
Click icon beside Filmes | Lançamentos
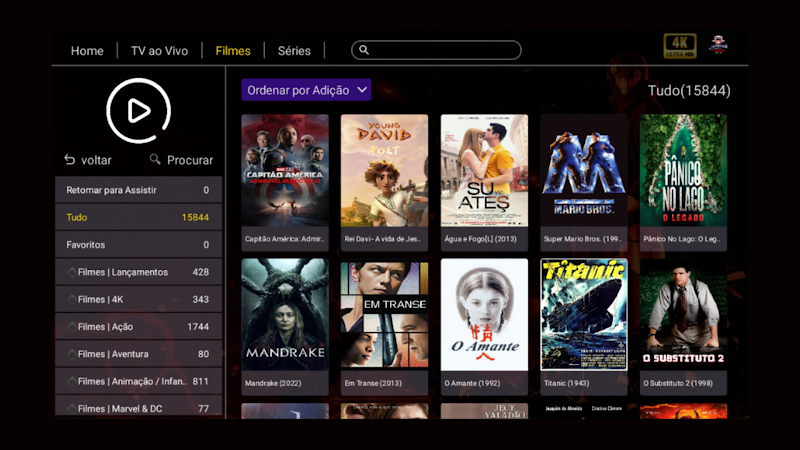click(72, 272)
